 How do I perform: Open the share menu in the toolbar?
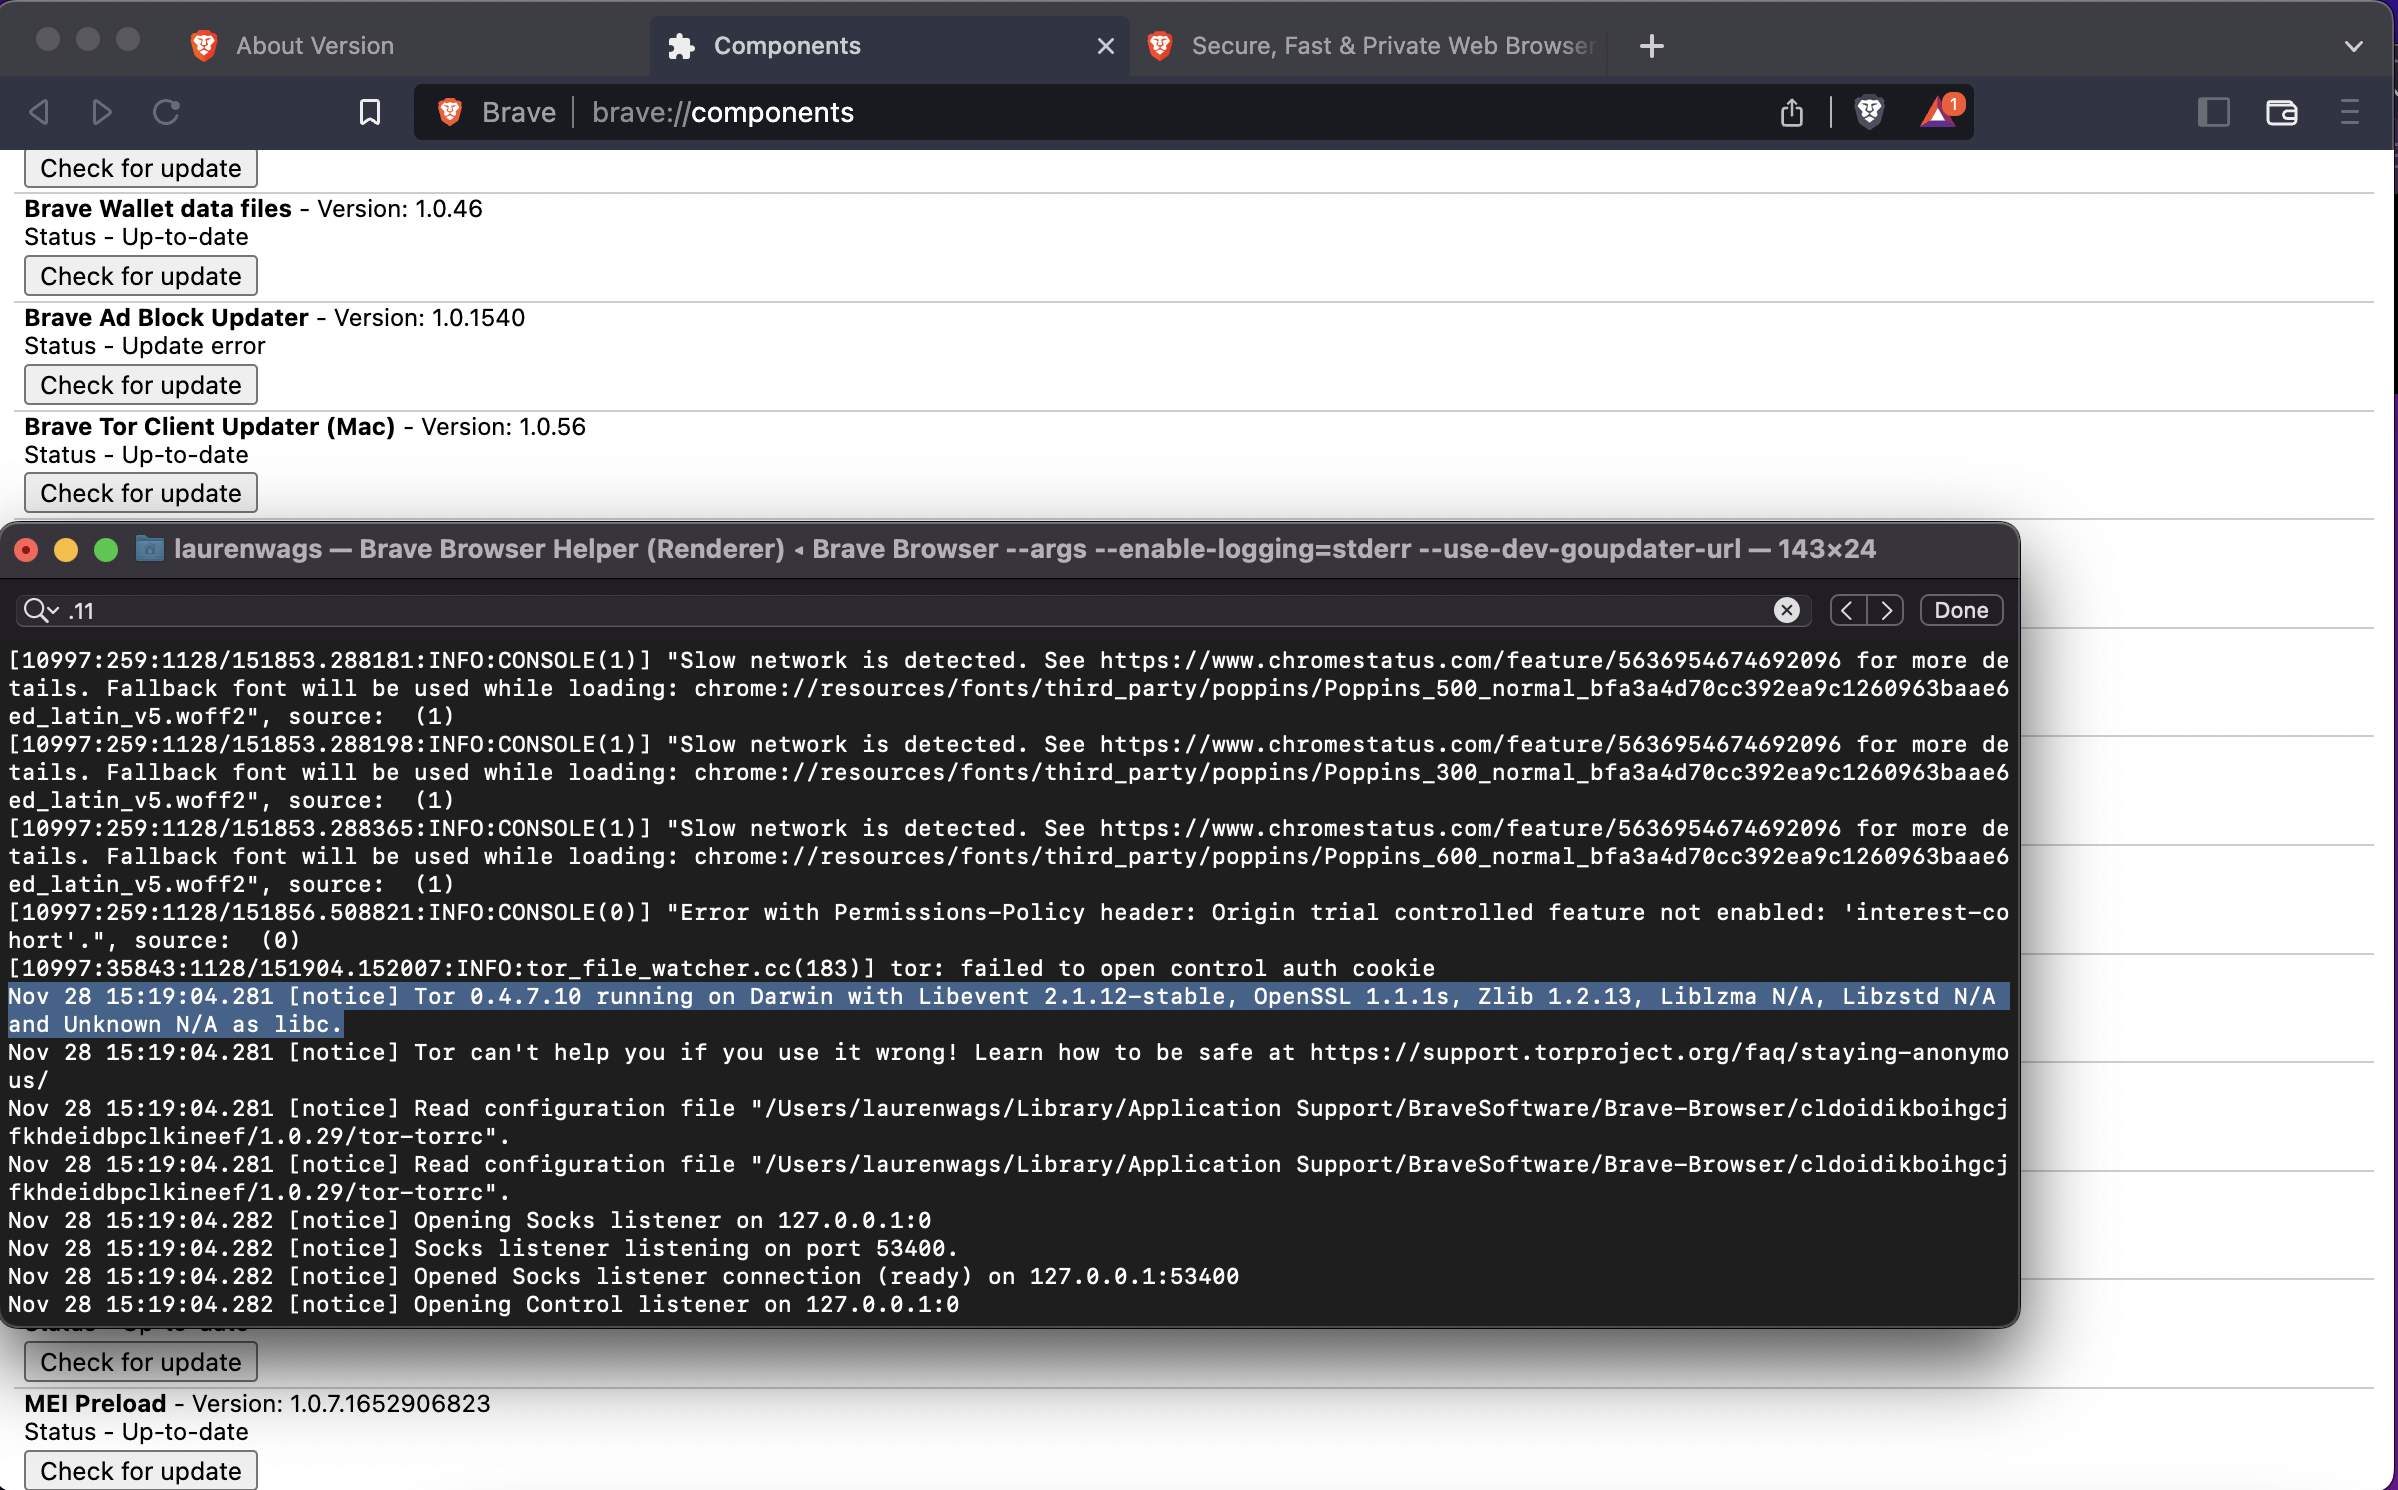point(1791,112)
